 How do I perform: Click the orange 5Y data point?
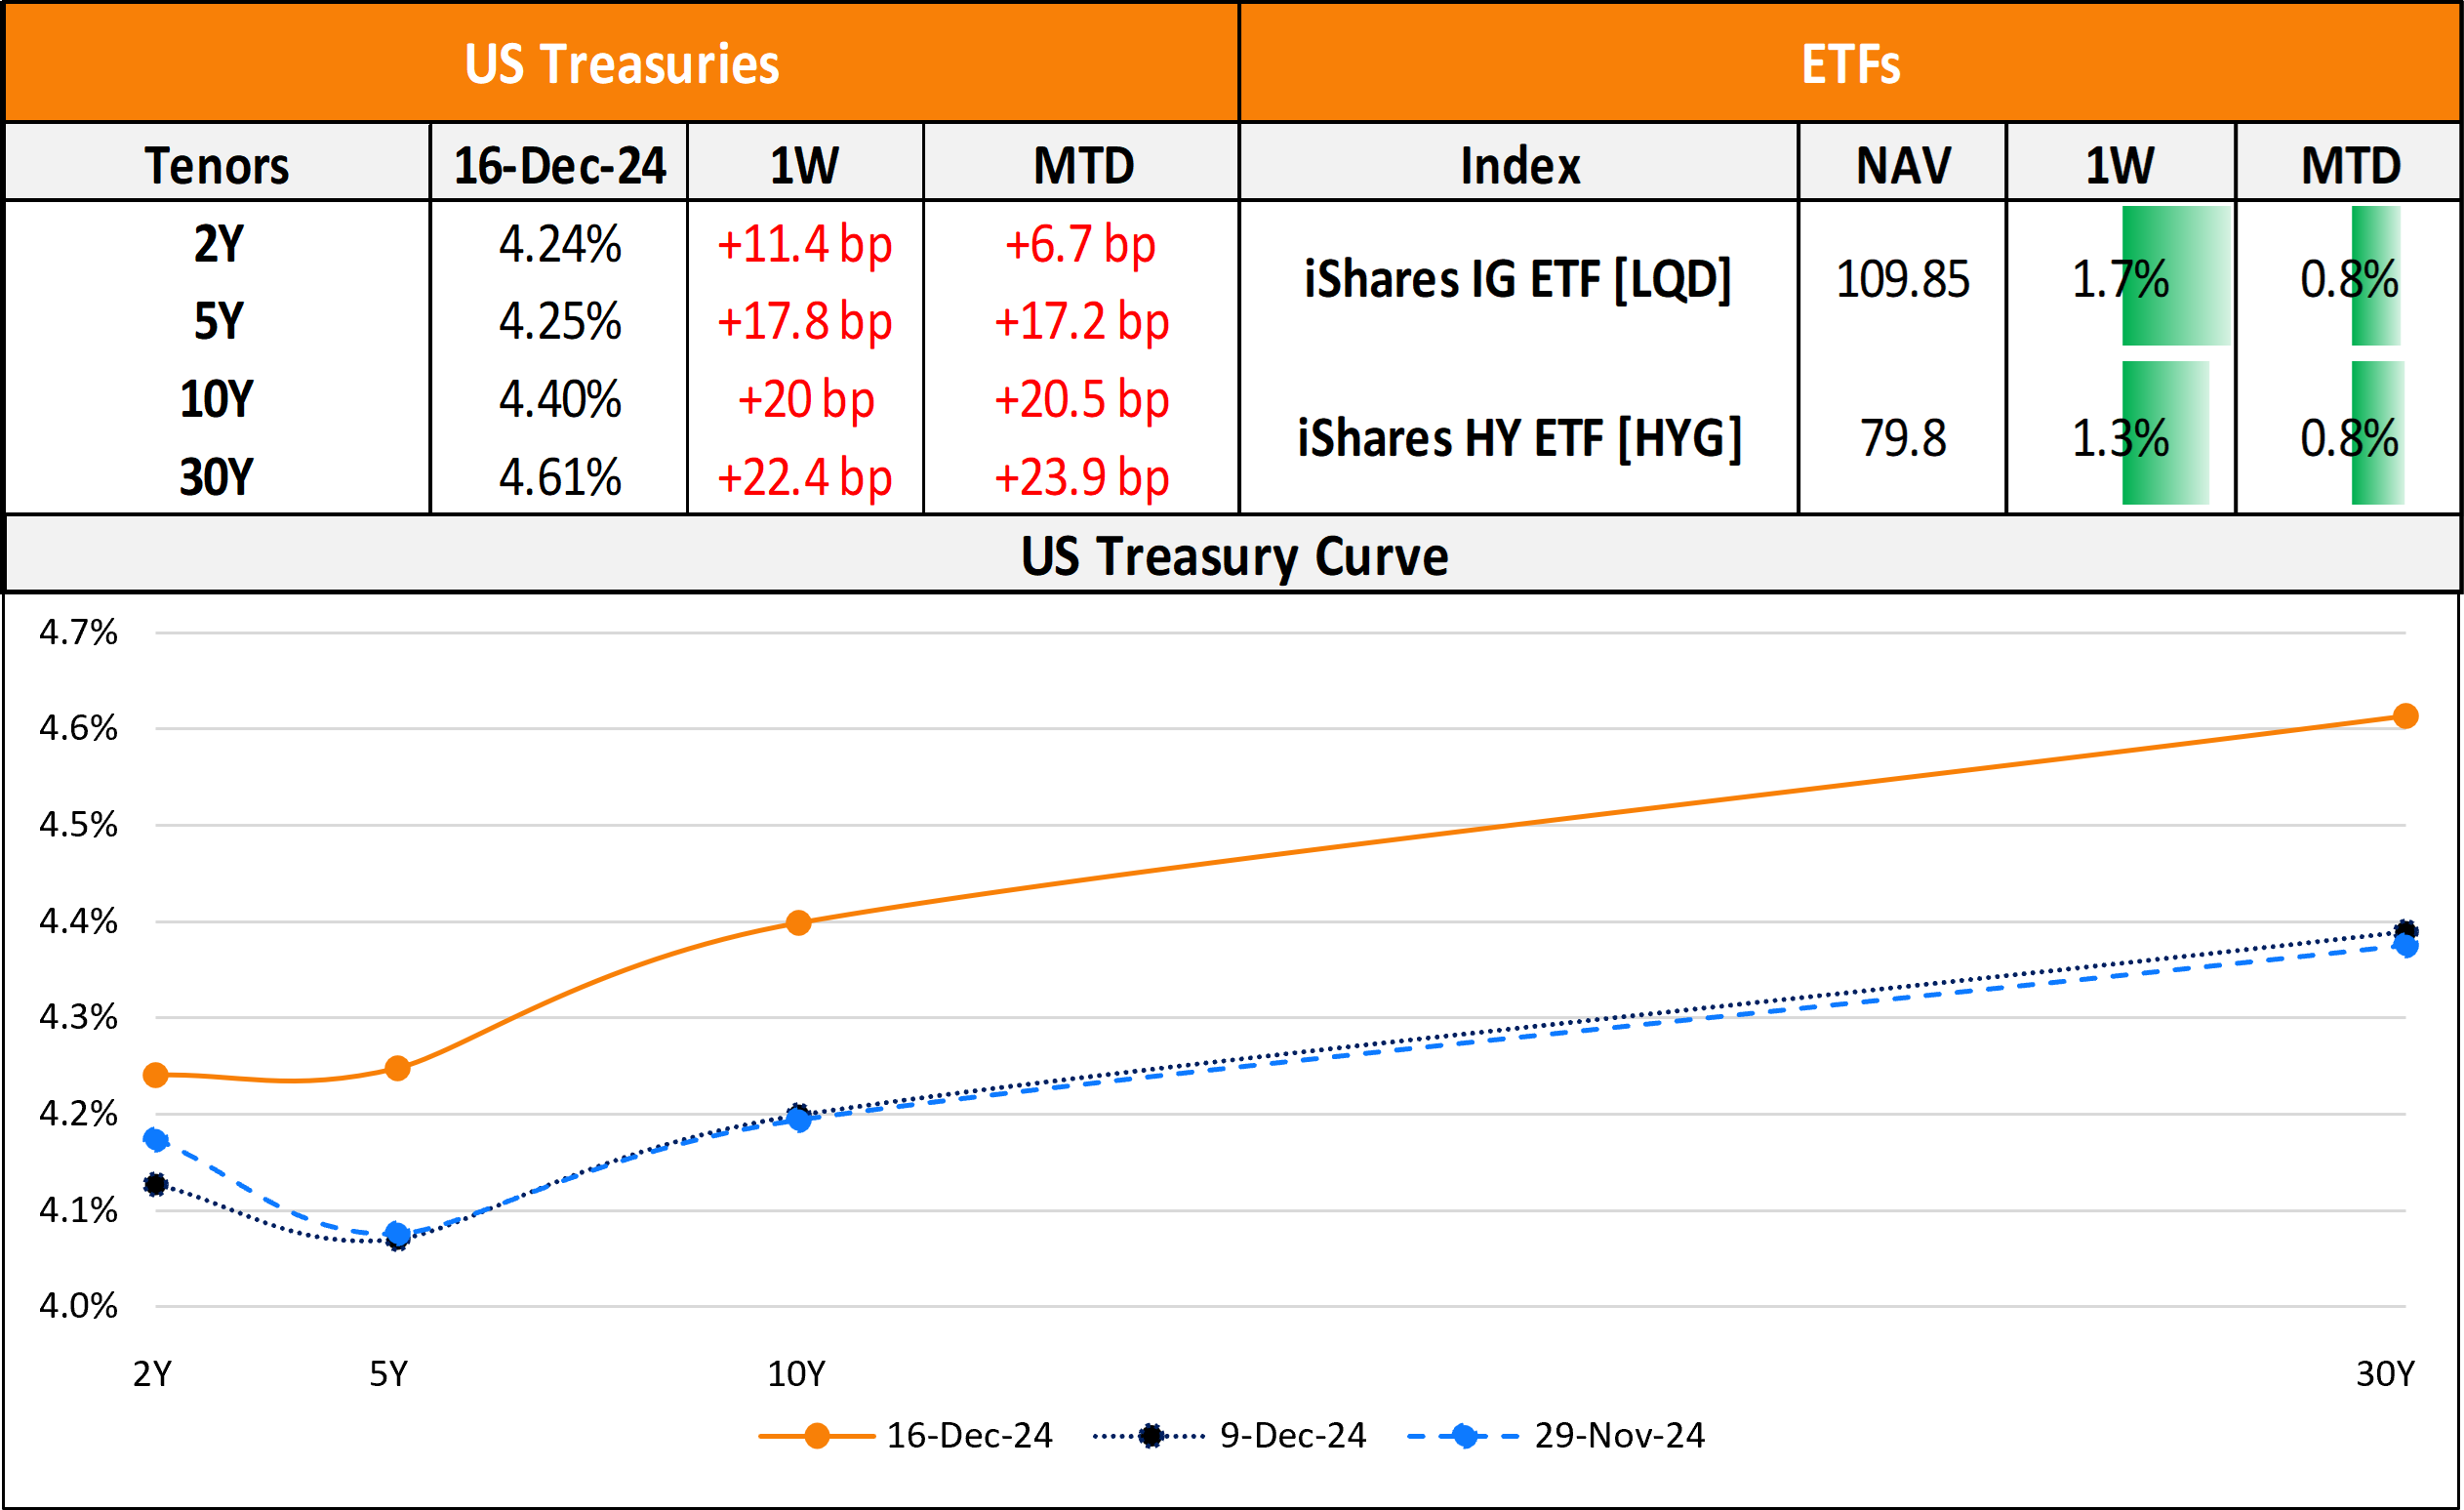pos(397,1069)
